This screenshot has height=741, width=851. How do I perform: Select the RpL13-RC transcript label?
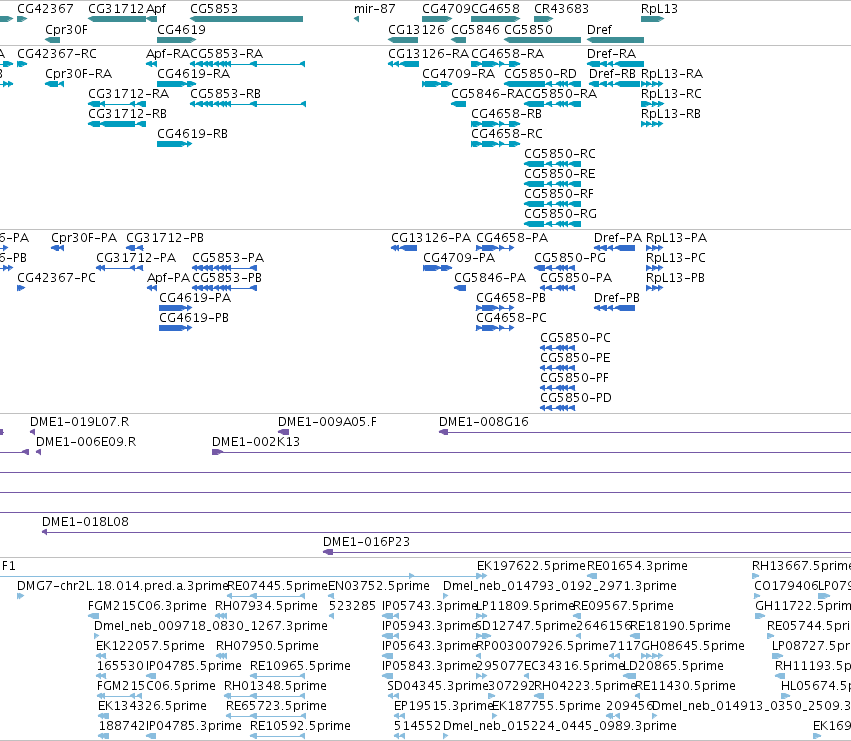(671, 94)
